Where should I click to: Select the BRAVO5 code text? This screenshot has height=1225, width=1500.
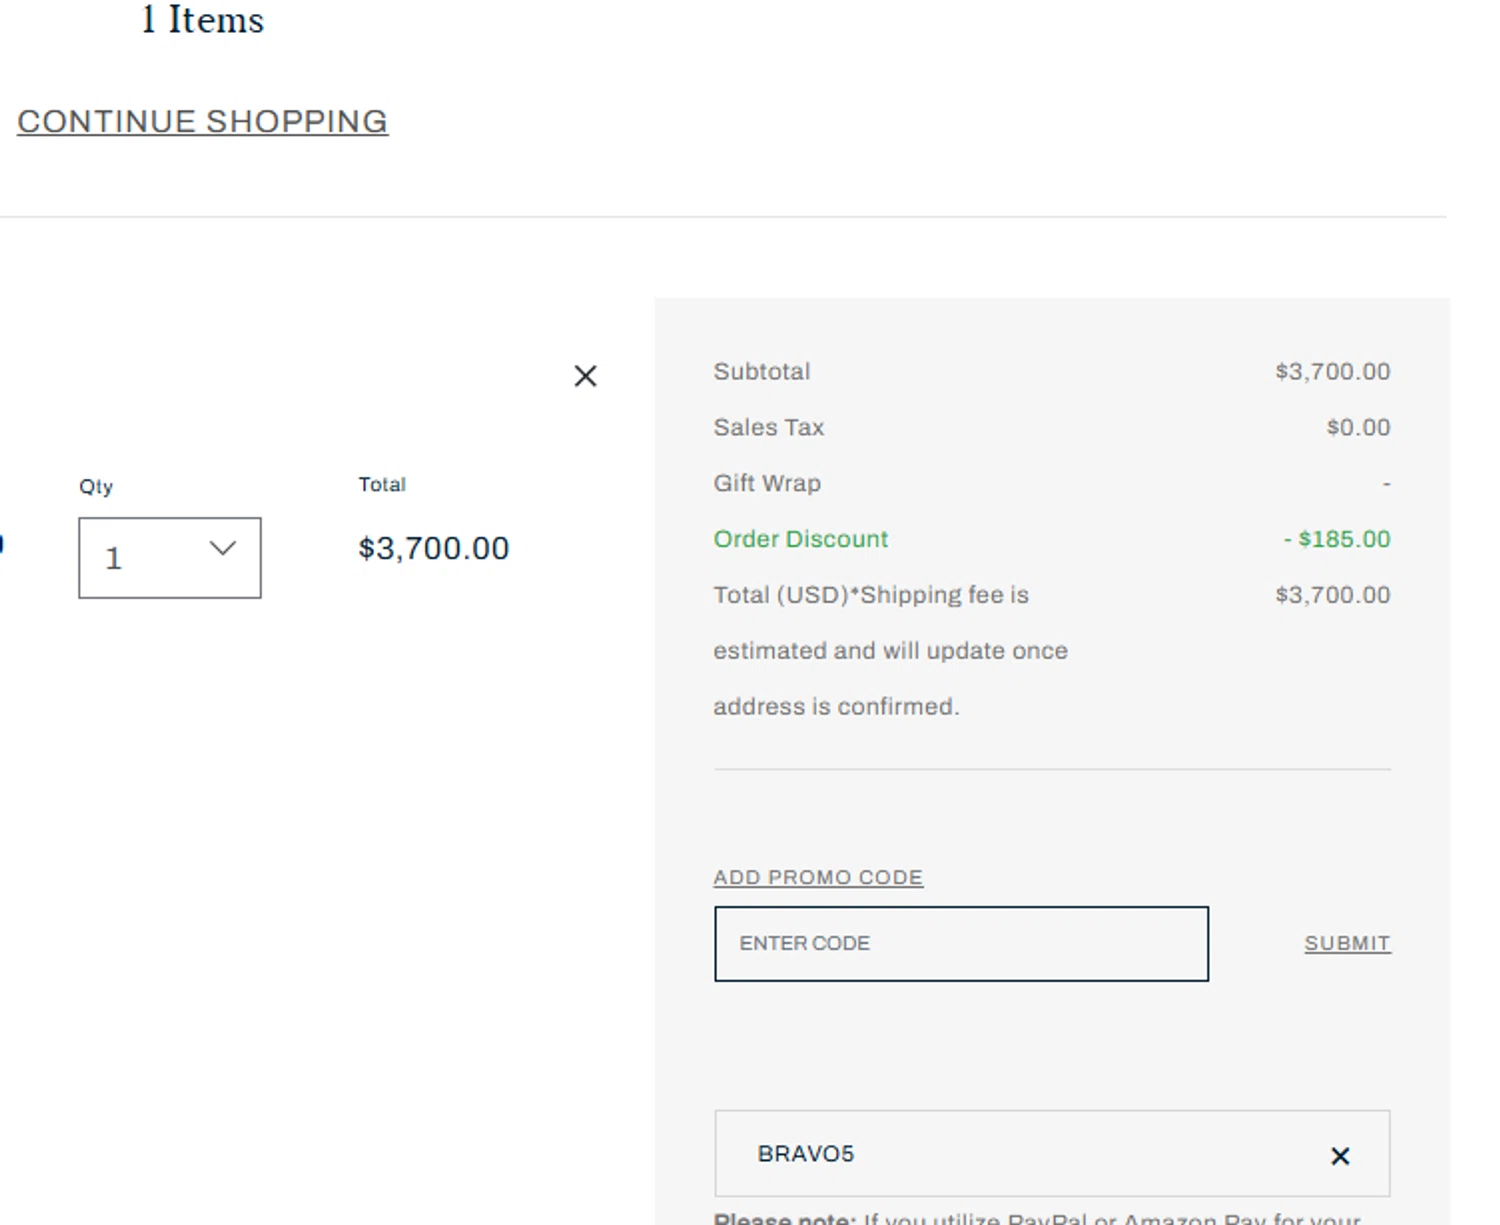(x=806, y=1154)
